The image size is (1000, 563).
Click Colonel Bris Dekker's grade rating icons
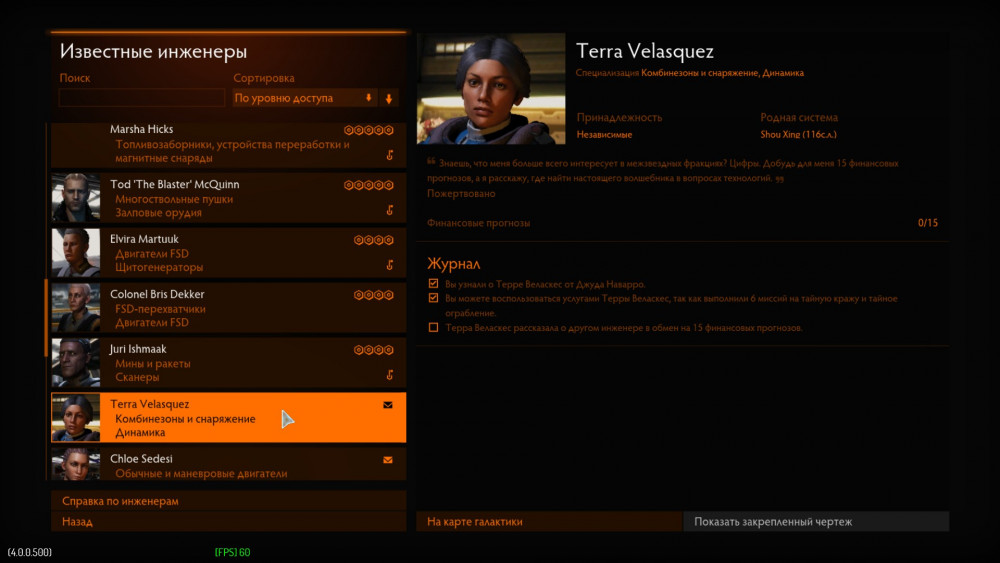tap(374, 295)
